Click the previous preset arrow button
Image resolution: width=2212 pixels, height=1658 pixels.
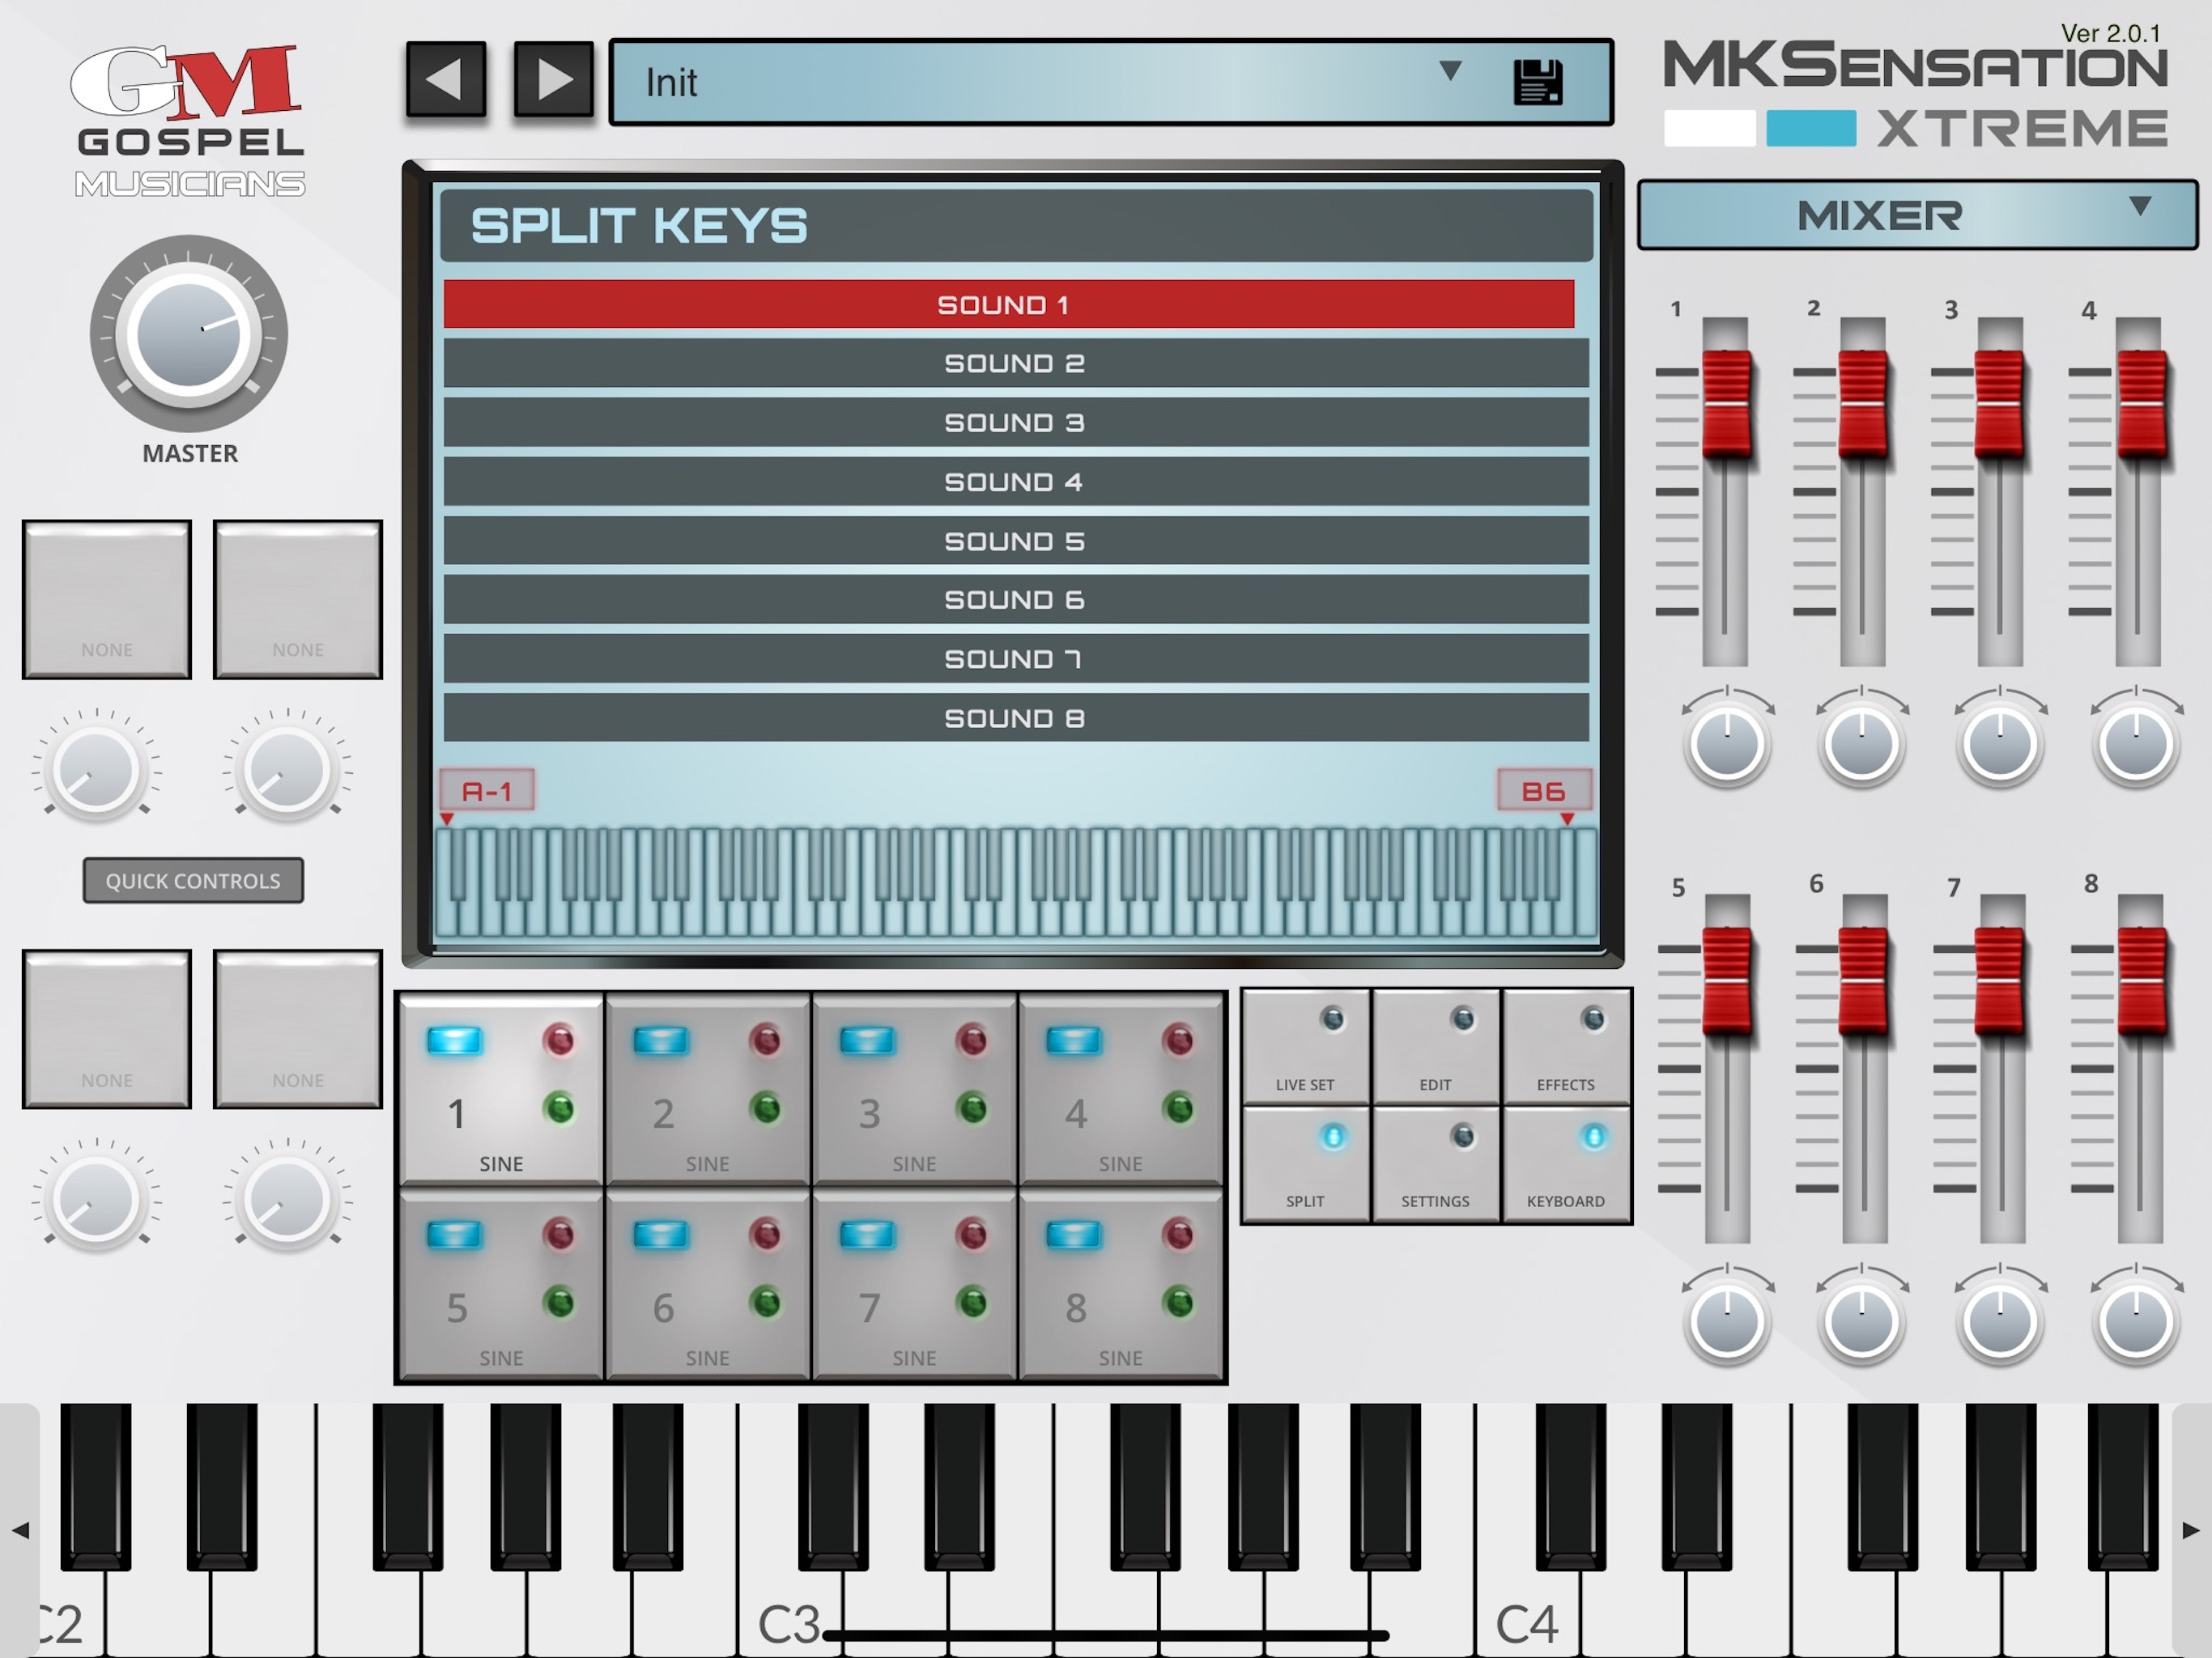coord(446,80)
